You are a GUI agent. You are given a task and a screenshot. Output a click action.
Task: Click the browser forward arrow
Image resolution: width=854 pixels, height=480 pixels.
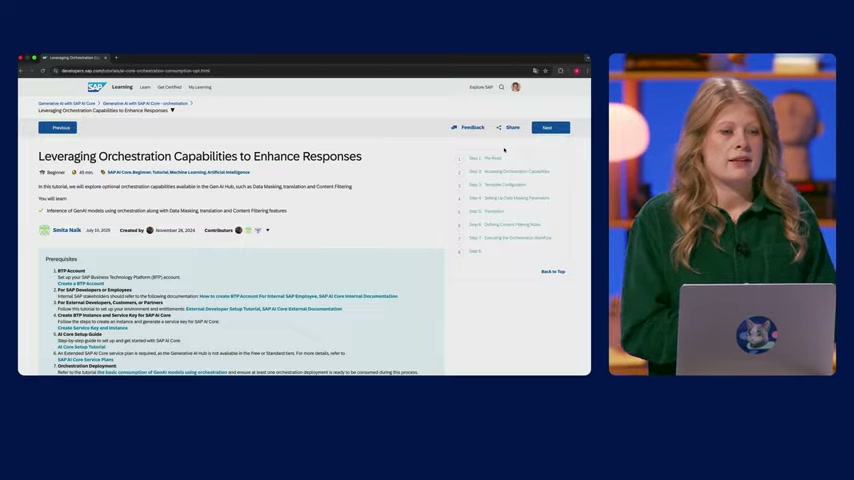point(32,71)
